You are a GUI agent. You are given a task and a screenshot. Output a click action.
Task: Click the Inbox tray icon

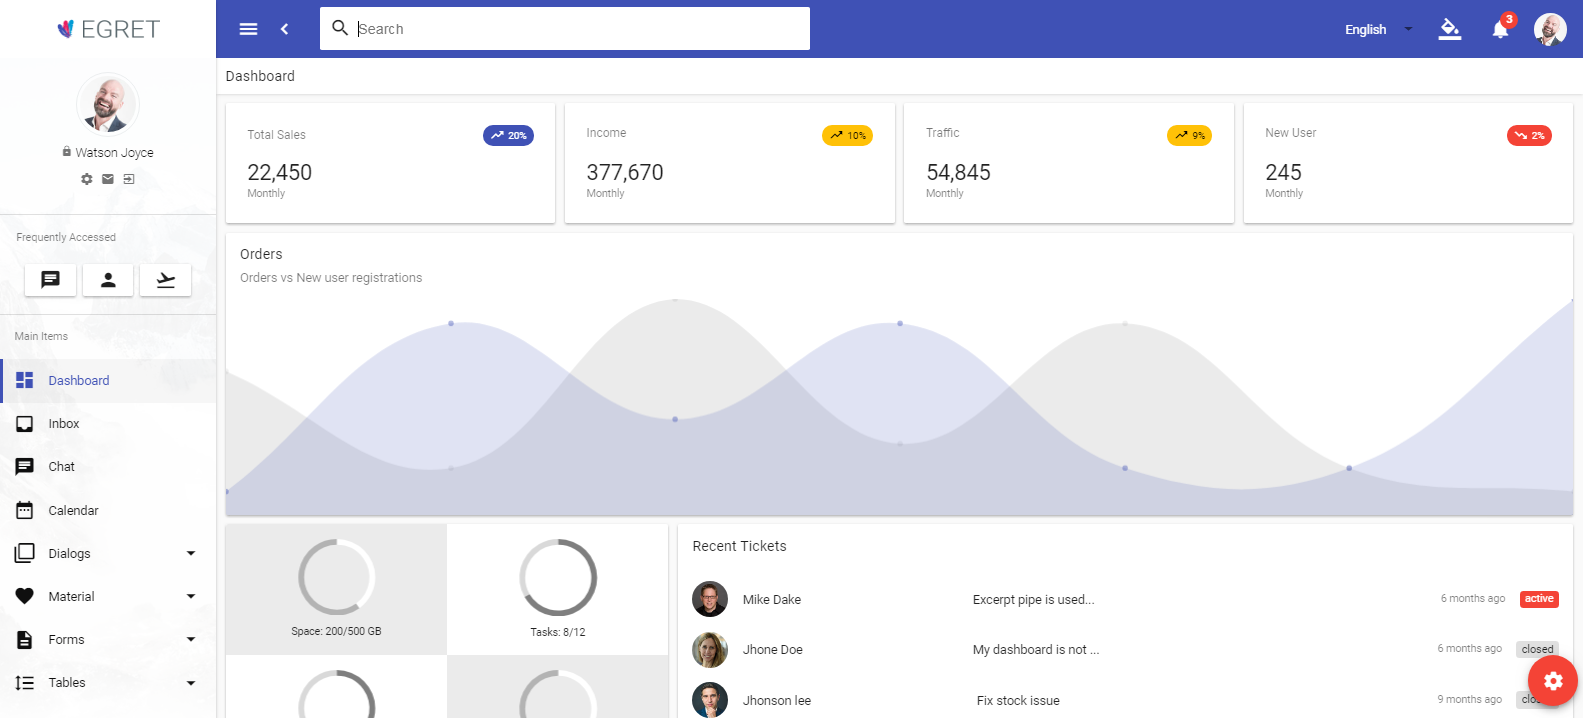[x=25, y=424]
